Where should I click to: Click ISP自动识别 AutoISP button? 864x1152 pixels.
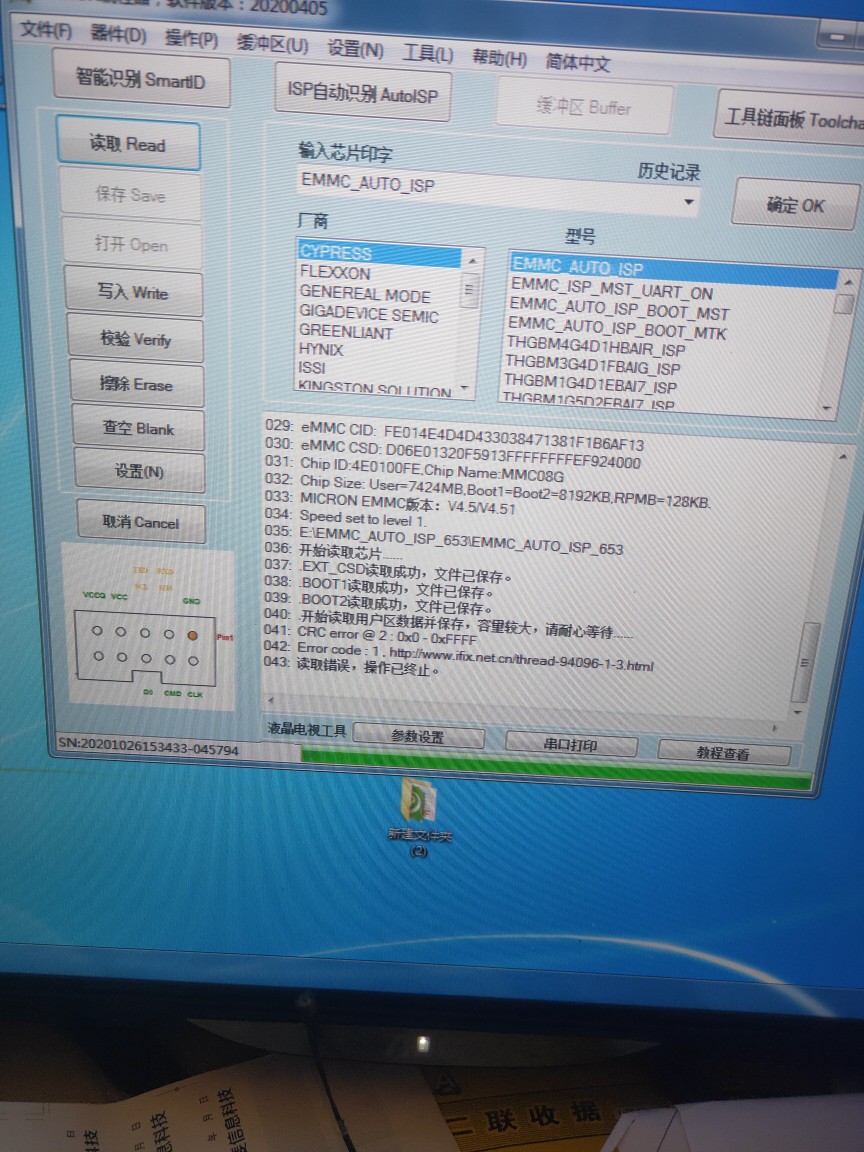pyautogui.click(x=362, y=94)
